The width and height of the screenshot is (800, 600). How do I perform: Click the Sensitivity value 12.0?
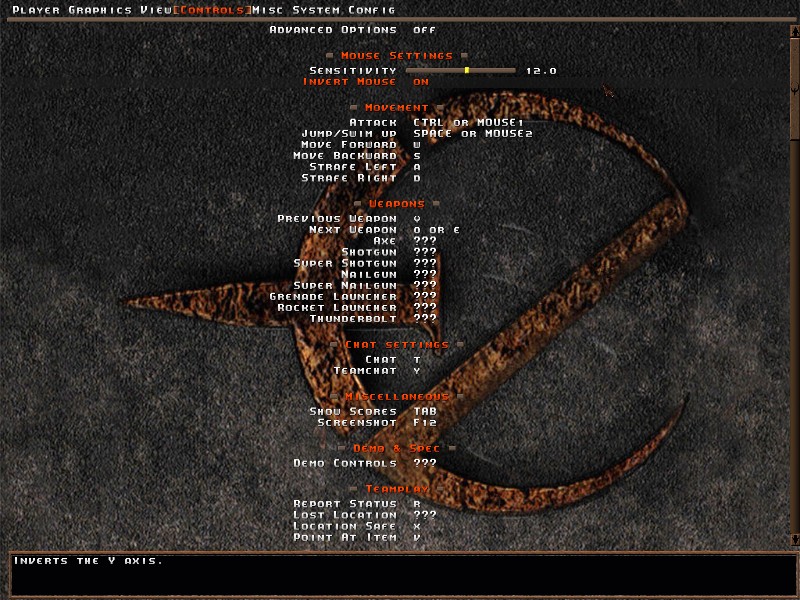click(x=541, y=71)
